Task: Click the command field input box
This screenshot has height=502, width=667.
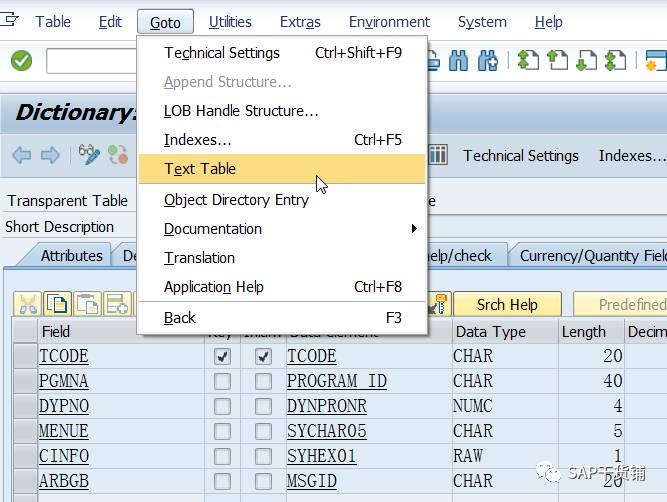Action: tap(91, 61)
